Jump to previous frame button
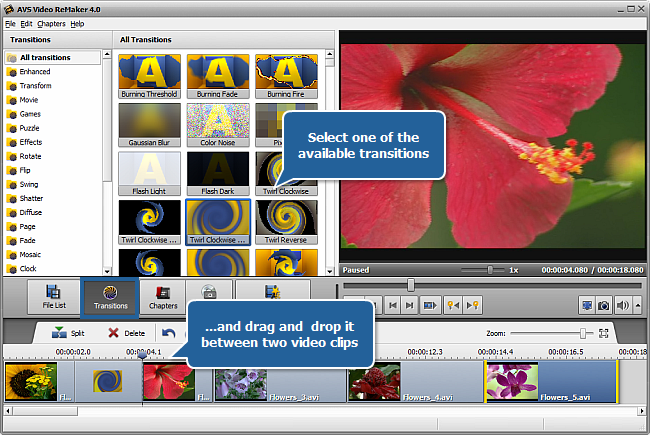This screenshot has width=650, height=435. pos(393,306)
